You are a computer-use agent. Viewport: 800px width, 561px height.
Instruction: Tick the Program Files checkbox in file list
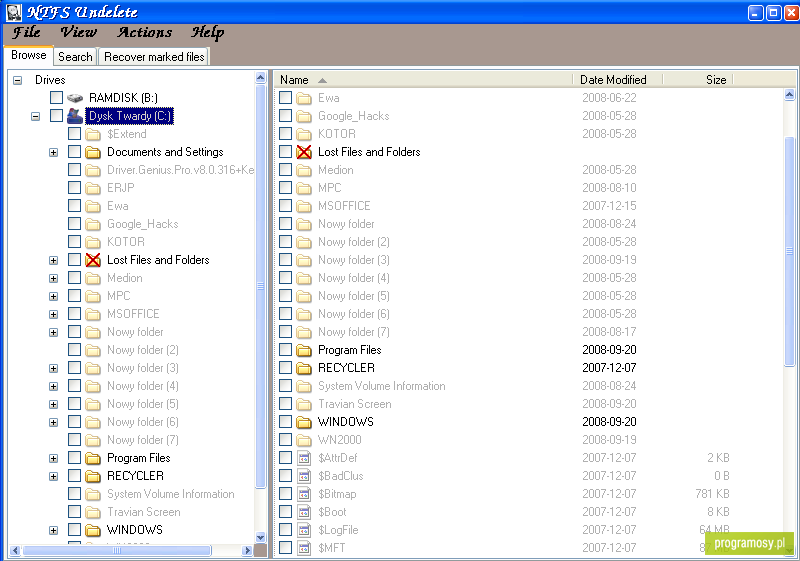coord(286,350)
